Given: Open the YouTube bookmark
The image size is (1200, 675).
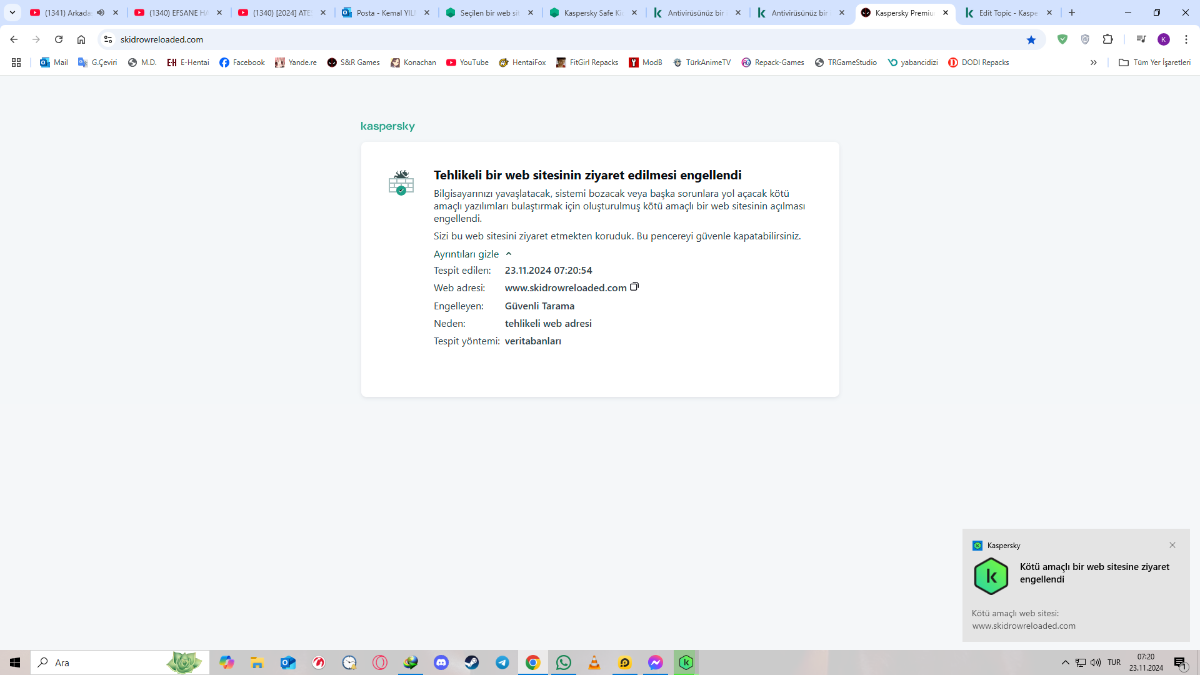Looking at the screenshot, I should [467, 62].
